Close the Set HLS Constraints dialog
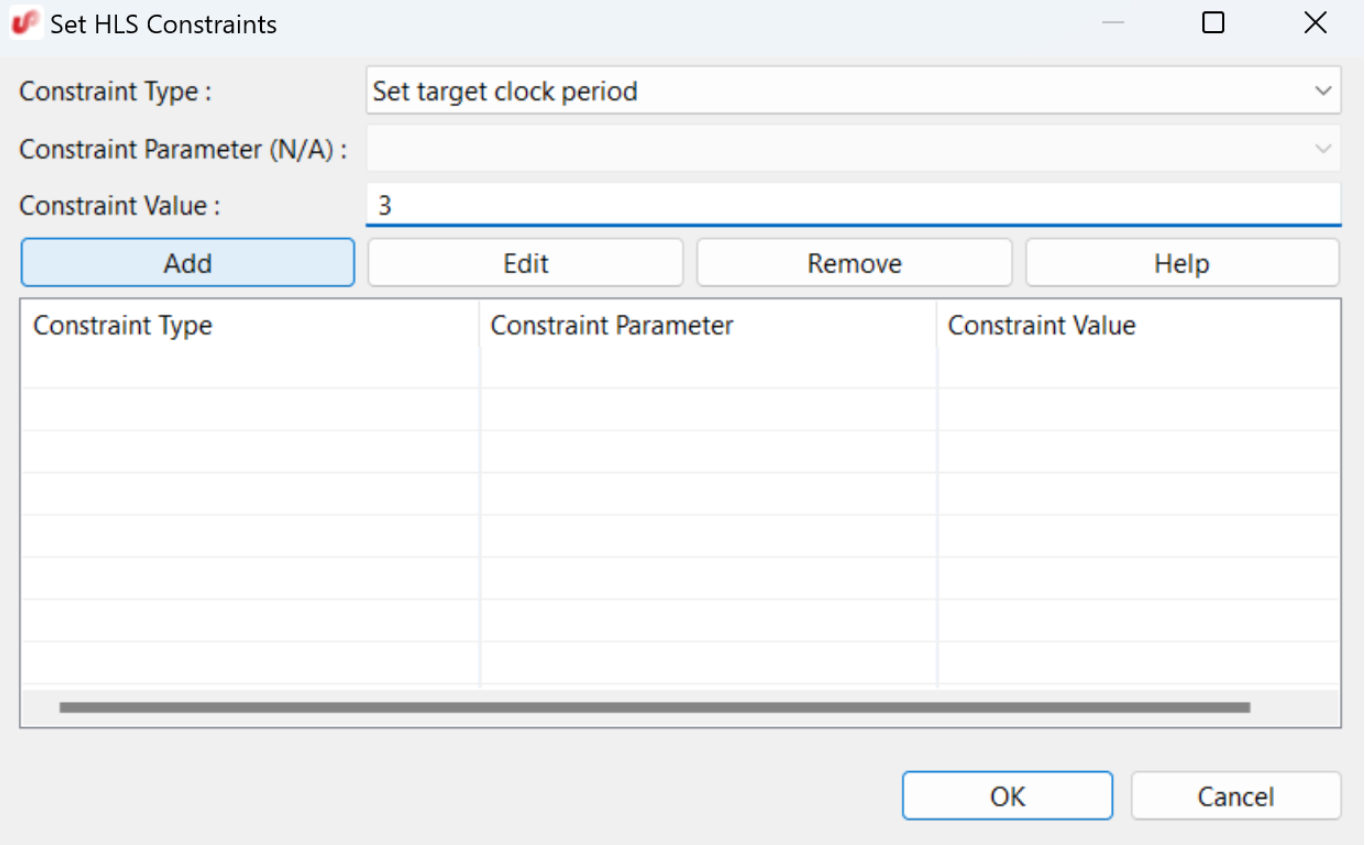Viewport: 1365px width, 845px height. 1315,23
